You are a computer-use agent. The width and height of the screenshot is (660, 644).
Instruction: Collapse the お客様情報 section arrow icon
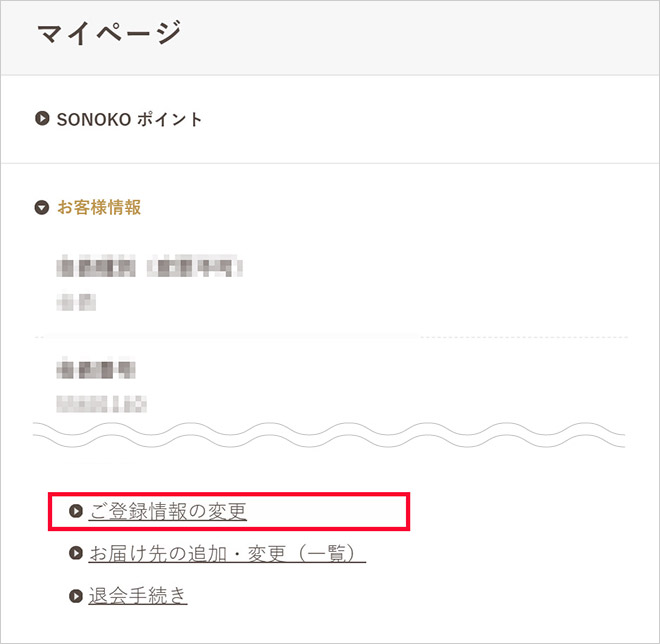click(42, 208)
